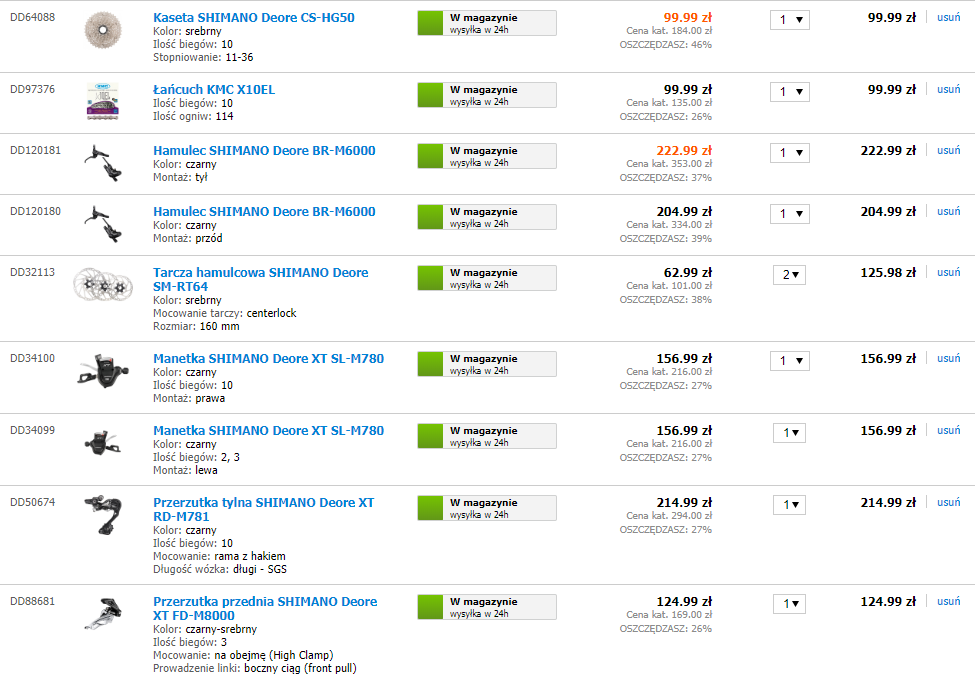976x693 pixels.
Task: Click the SM-RT64 brake rotor product image
Action: 103,286
